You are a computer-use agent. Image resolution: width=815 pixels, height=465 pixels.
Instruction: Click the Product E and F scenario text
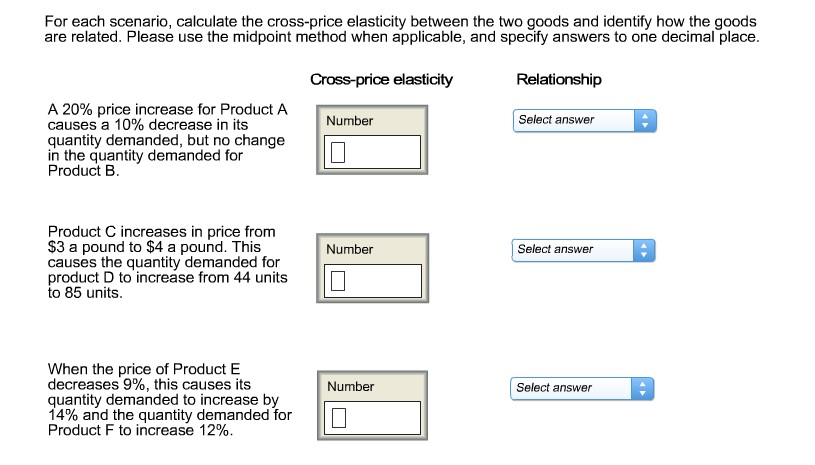169,400
